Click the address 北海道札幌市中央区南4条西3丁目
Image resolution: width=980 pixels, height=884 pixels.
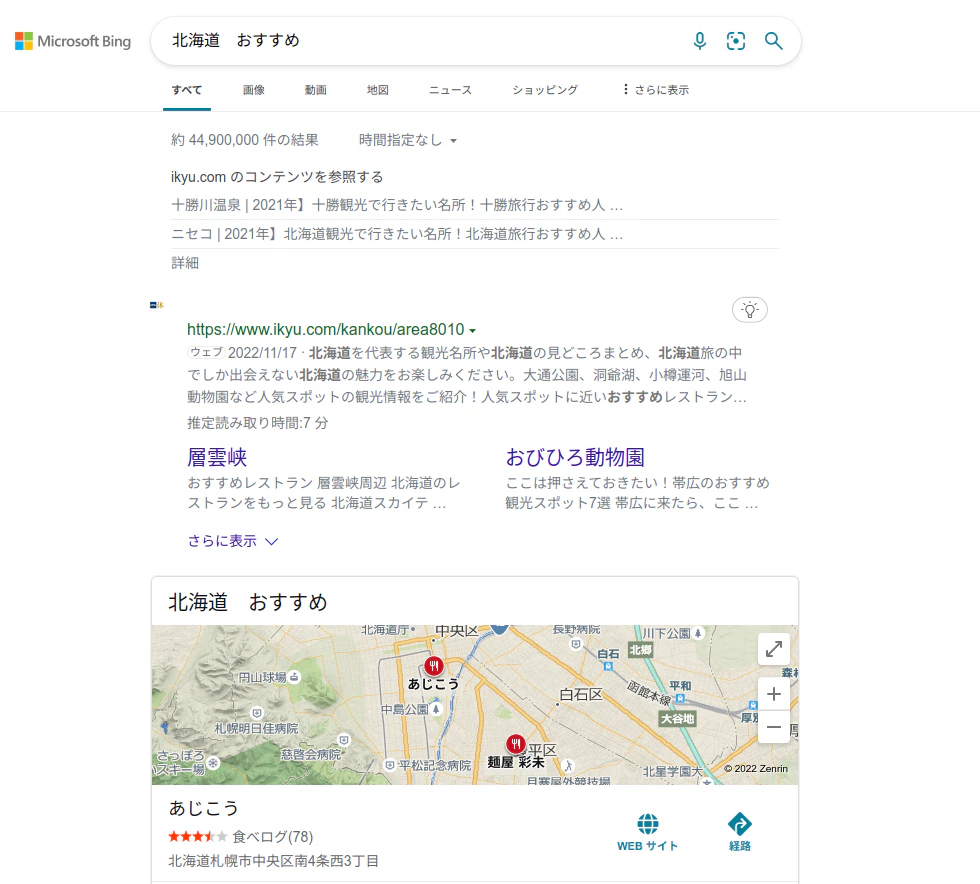pos(274,861)
